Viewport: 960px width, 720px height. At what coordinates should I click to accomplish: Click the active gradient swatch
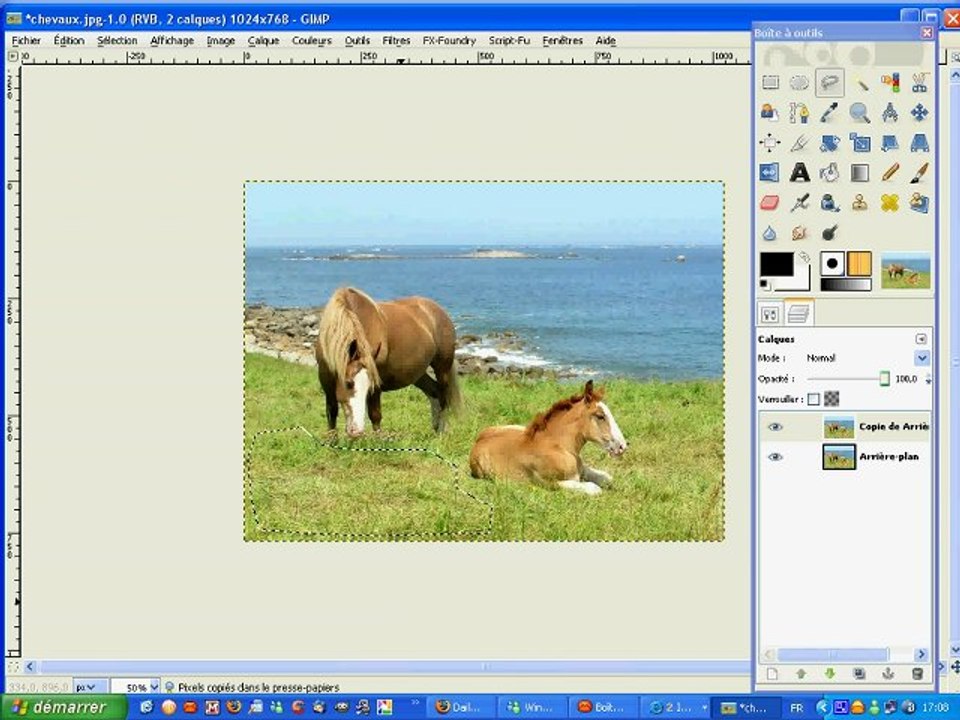click(846, 285)
